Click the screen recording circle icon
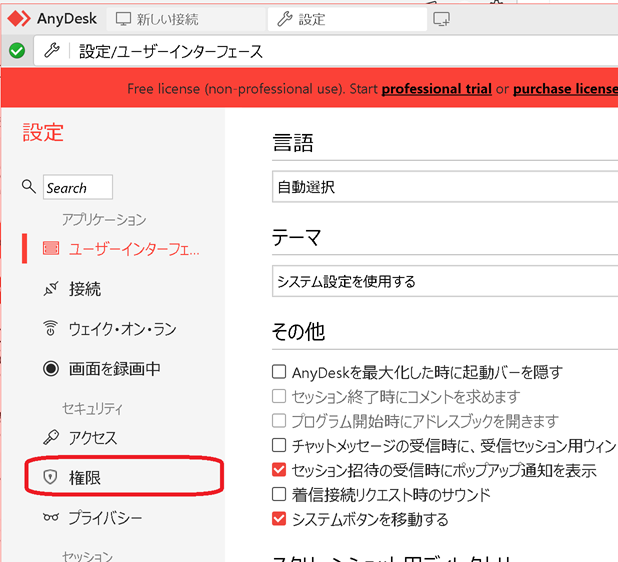Image resolution: width=618 pixels, height=562 pixels. coord(51,369)
